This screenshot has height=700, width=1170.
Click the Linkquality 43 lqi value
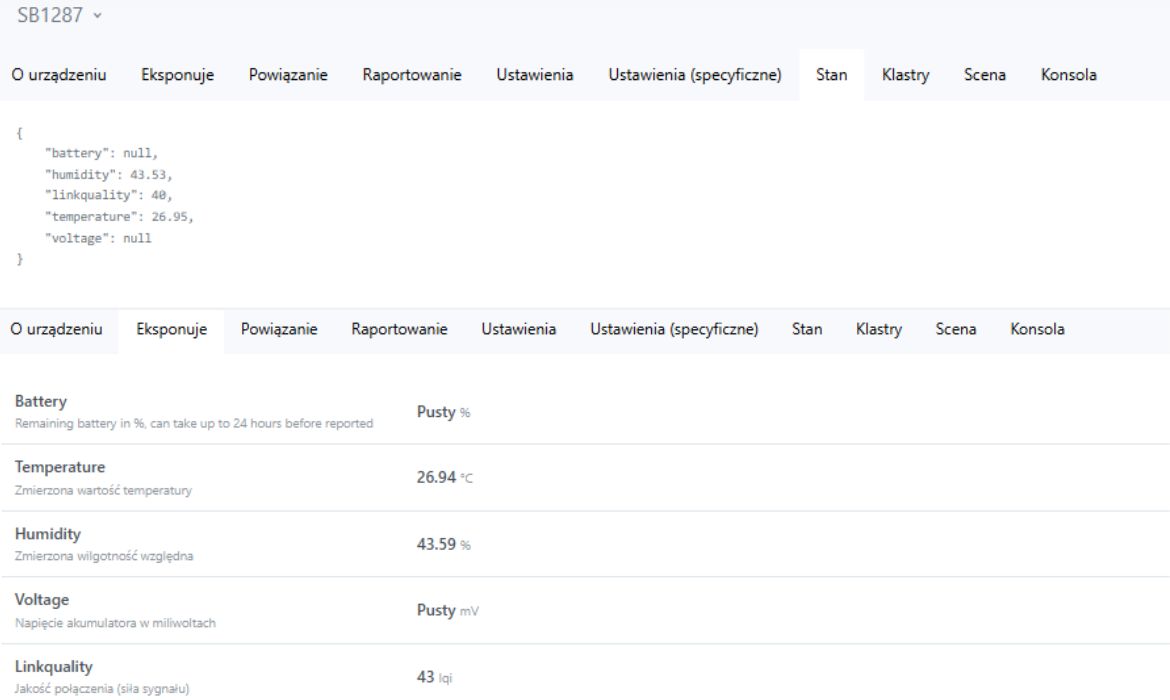click(434, 677)
